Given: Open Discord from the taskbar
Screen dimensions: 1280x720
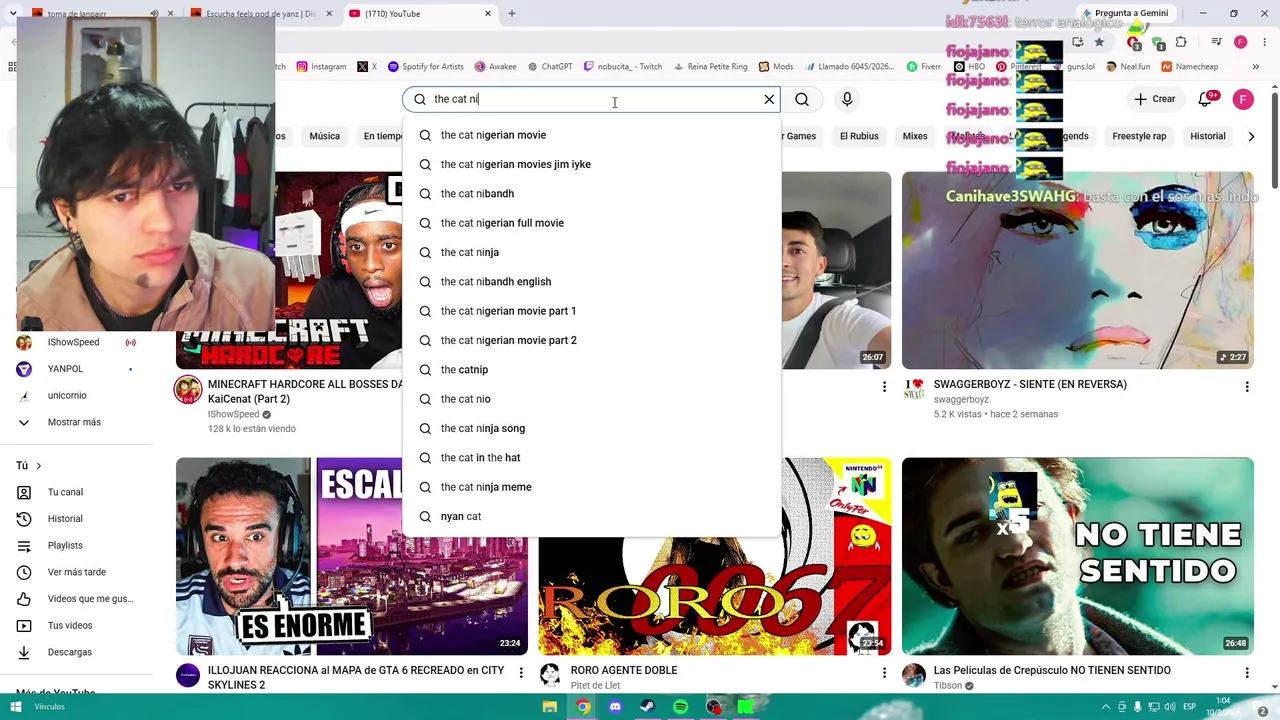Looking at the screenshot, I should coord(615,707).
